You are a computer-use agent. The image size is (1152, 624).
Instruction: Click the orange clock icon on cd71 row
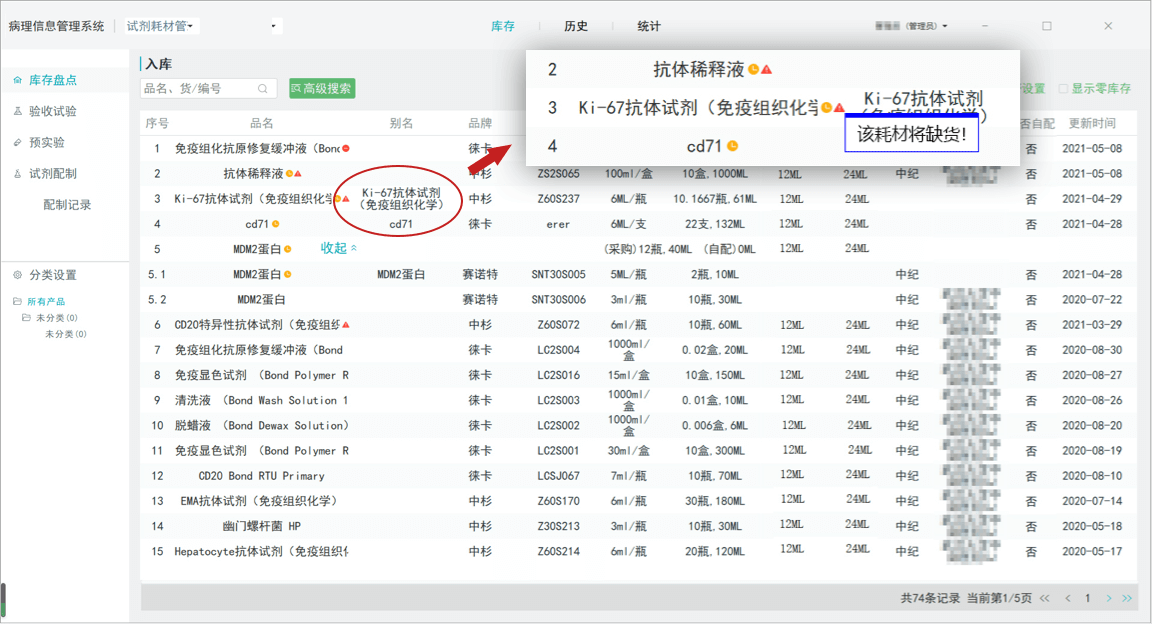275,224
